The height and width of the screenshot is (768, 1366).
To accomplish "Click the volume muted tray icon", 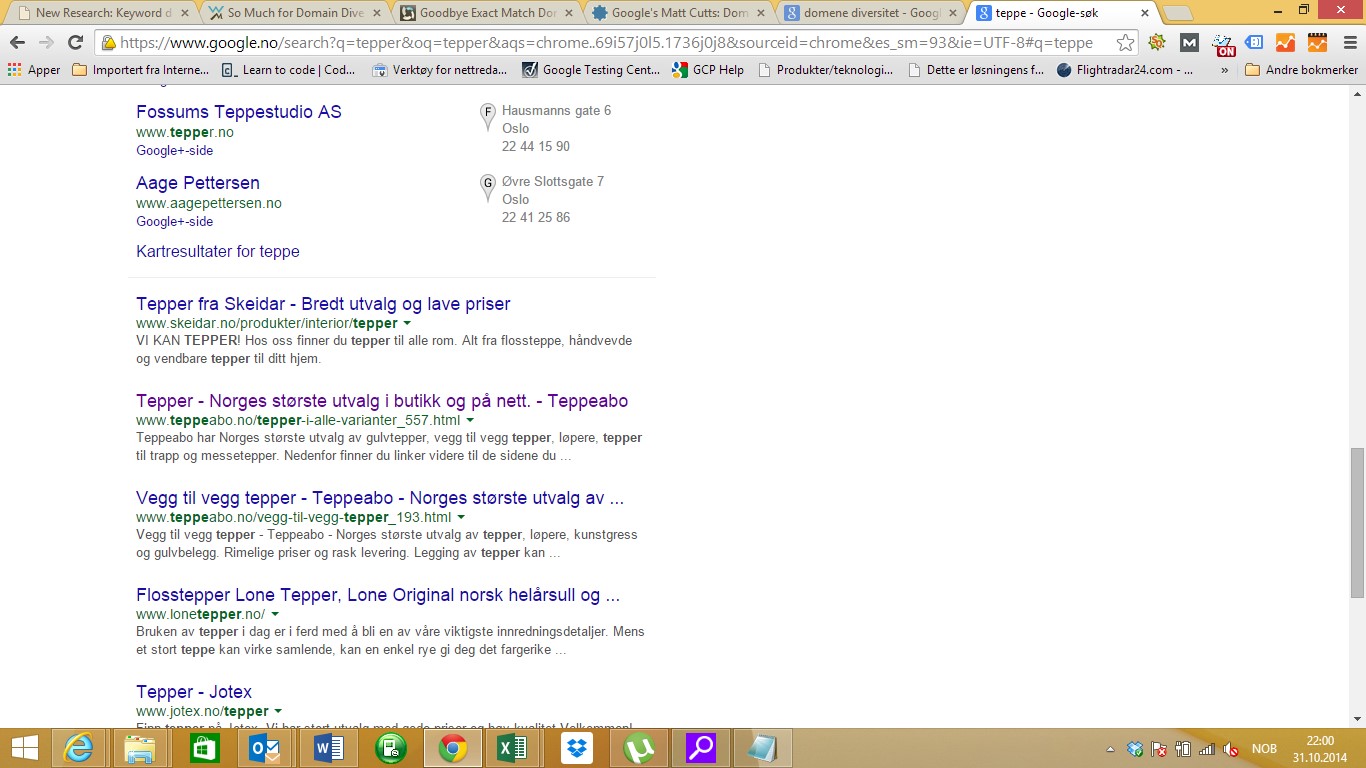I will pos(1231,749).
